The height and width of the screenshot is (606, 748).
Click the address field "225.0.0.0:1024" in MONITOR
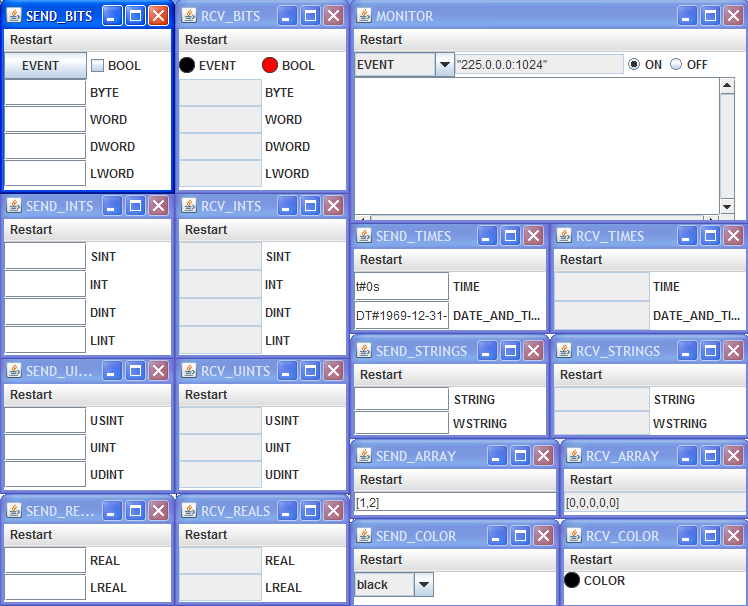tap(540, 64)
